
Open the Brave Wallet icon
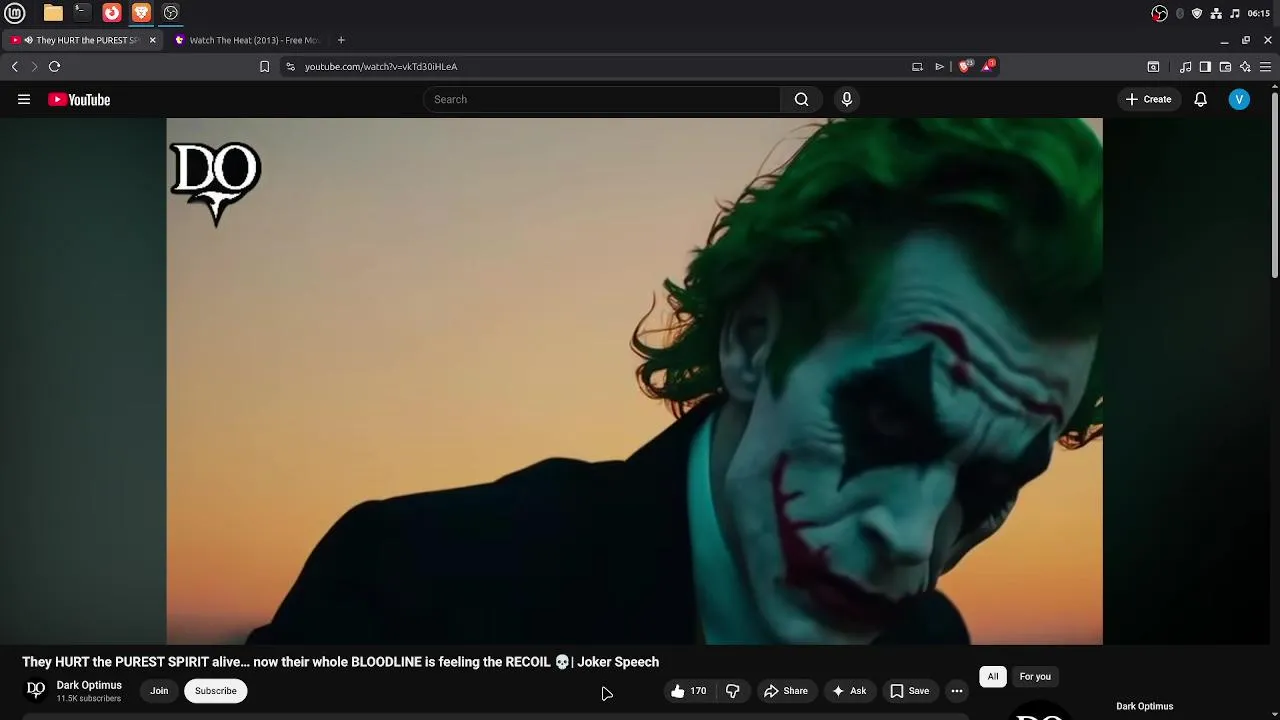[x=1225, y=67]
